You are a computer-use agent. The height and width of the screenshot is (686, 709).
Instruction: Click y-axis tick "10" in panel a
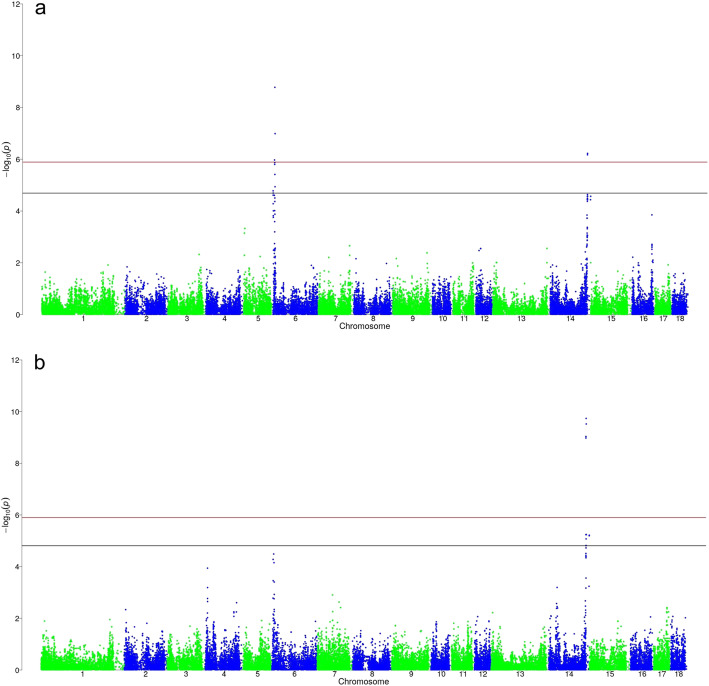click(x=16, y=56)
